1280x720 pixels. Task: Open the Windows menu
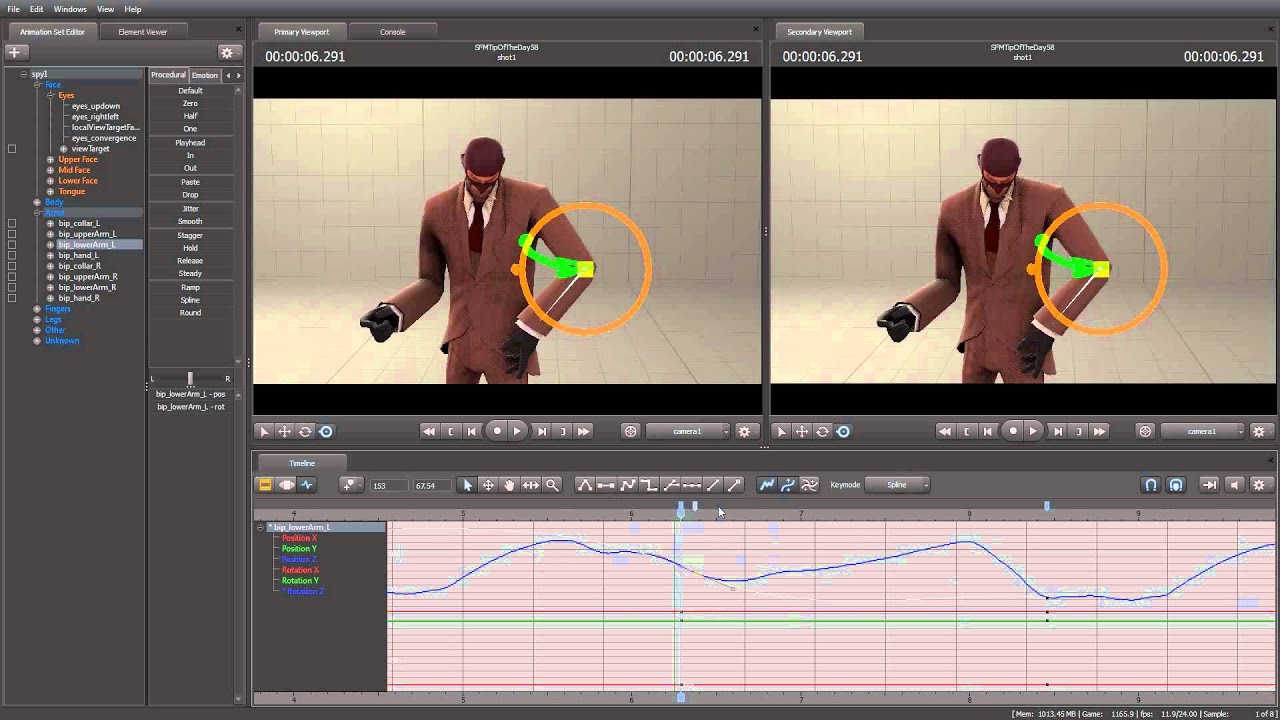70,9
